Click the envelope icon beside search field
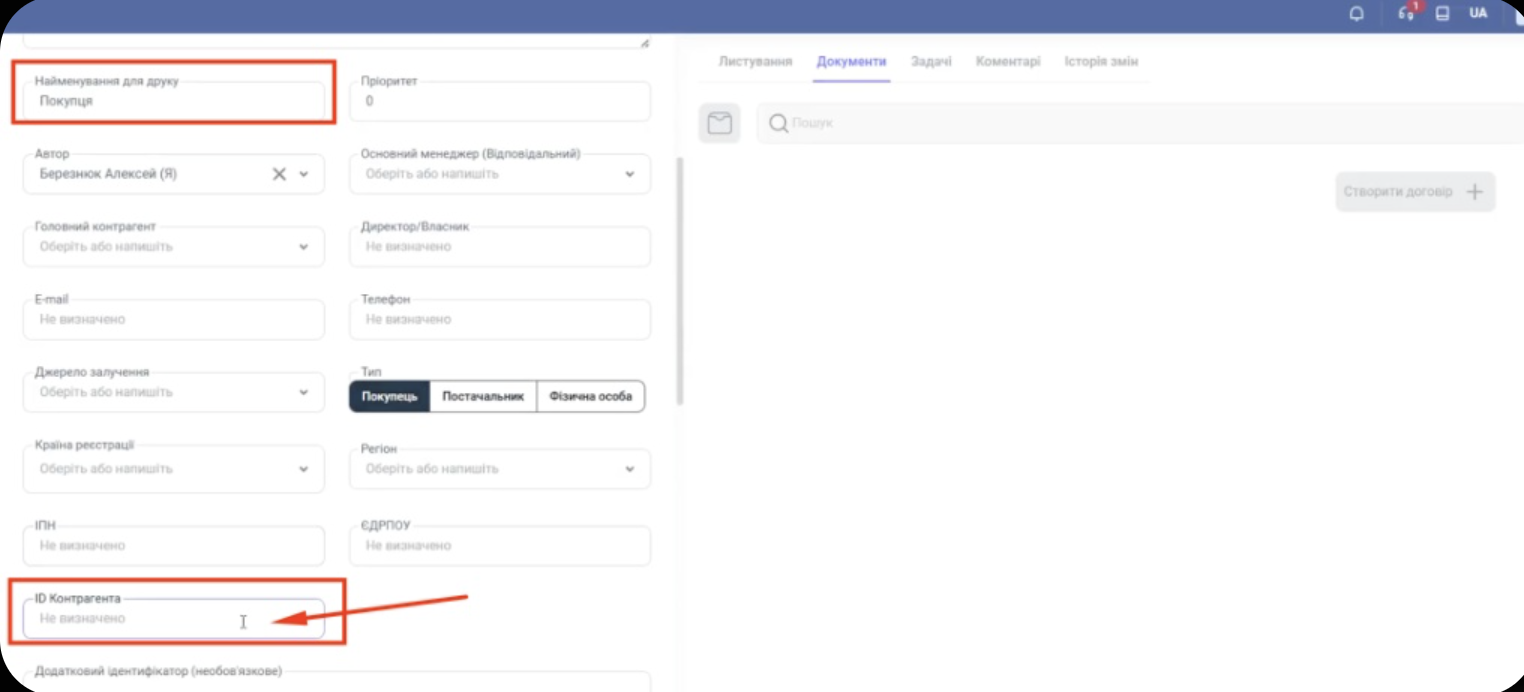This screenshot has height=692, width=1524. click(x=719, y=123)
